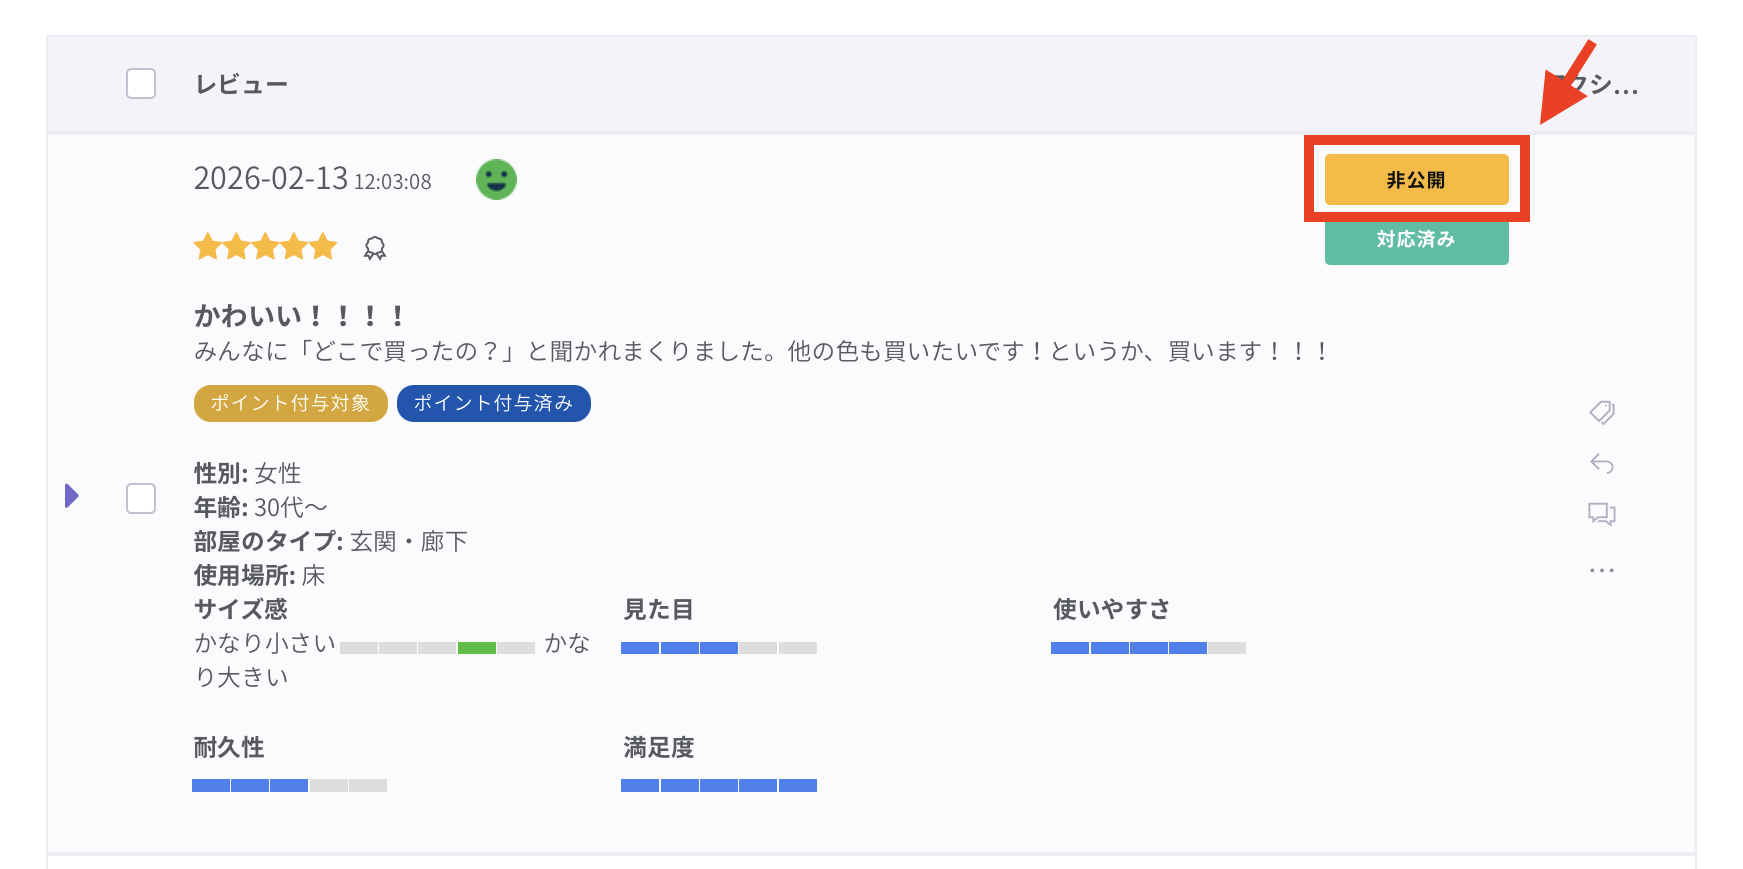Click the レビュー column header
Screen dimensions: 1743x869
coord(241,85)
